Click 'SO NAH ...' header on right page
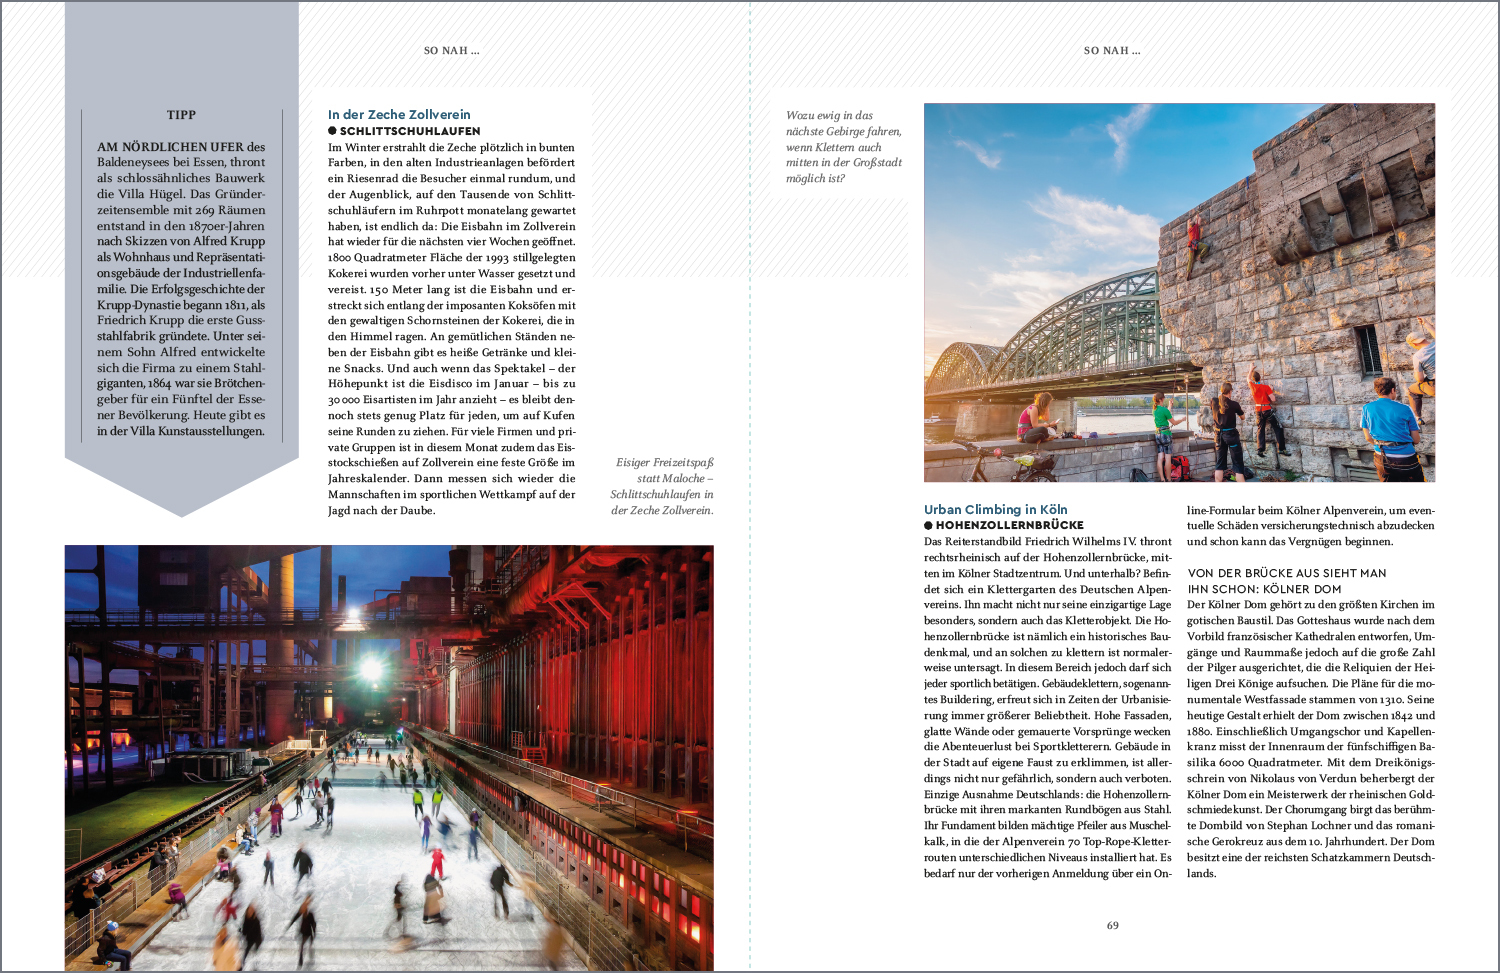Image resolution: width=1500 pixels, height=973 pixels. pos(1112,51)
